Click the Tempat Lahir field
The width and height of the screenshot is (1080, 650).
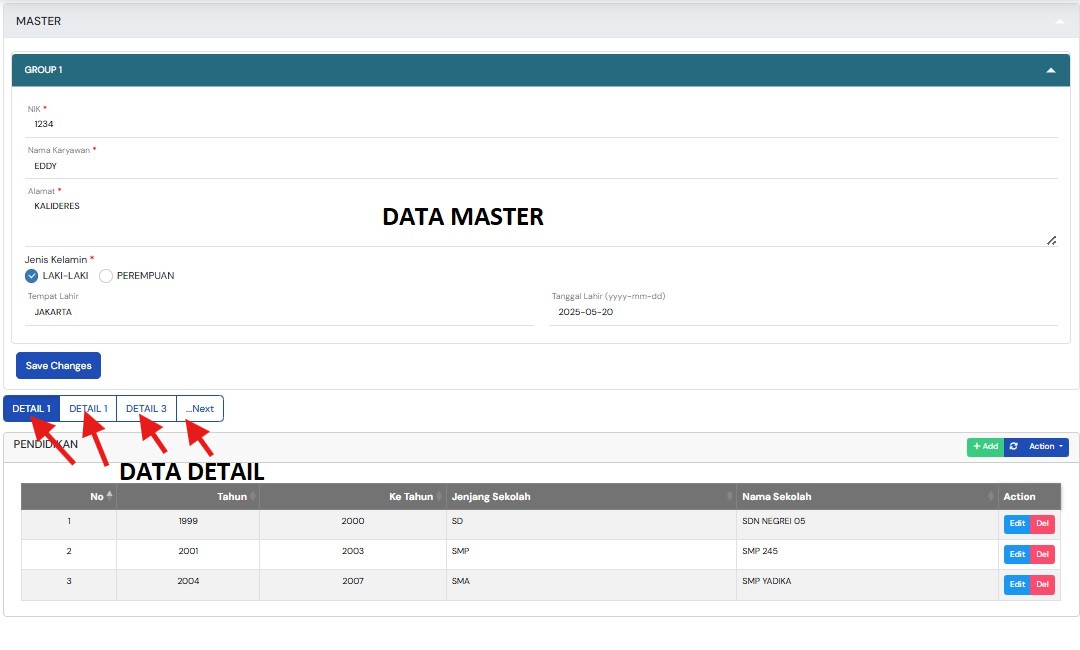[280, 313]
